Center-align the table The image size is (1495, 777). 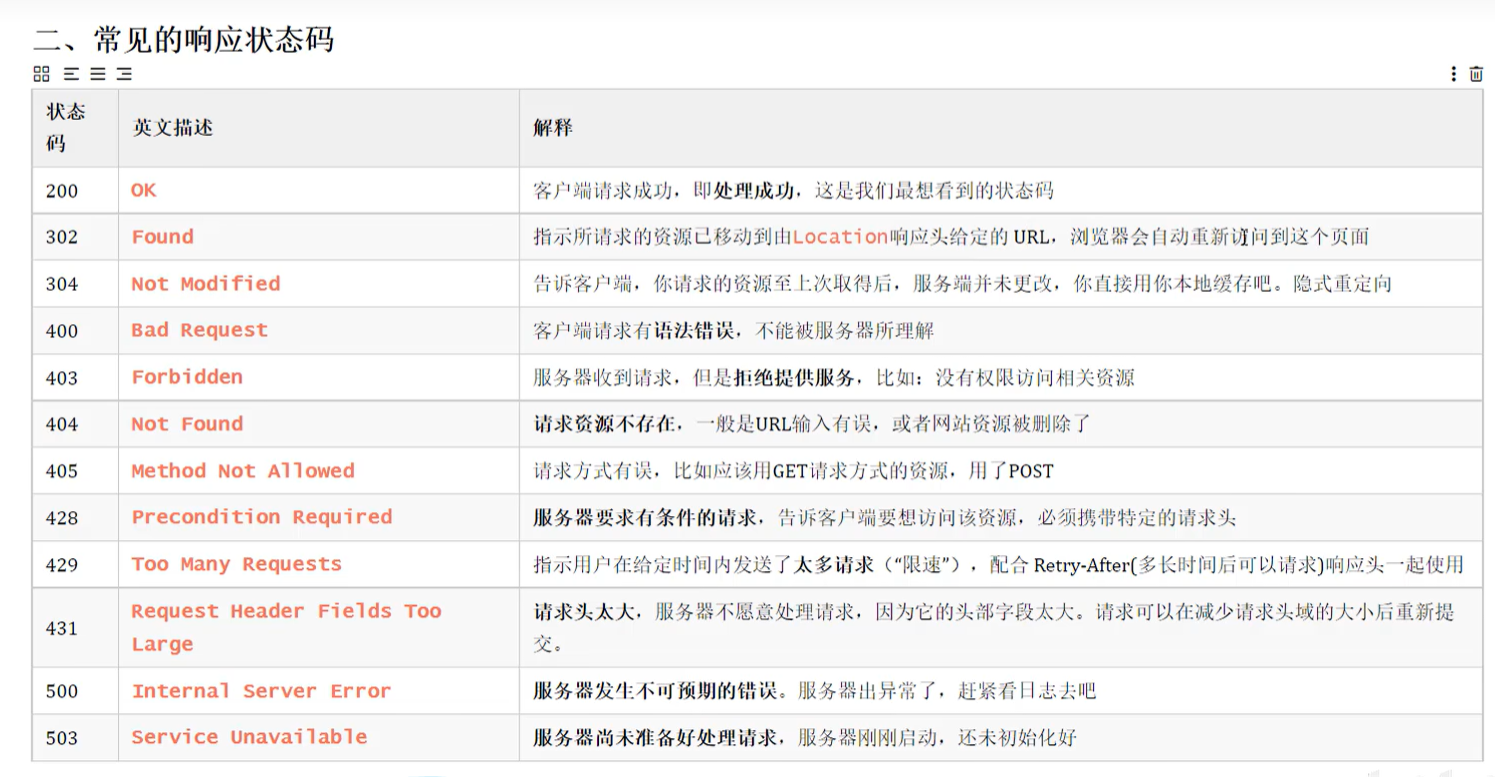point(97,73)
